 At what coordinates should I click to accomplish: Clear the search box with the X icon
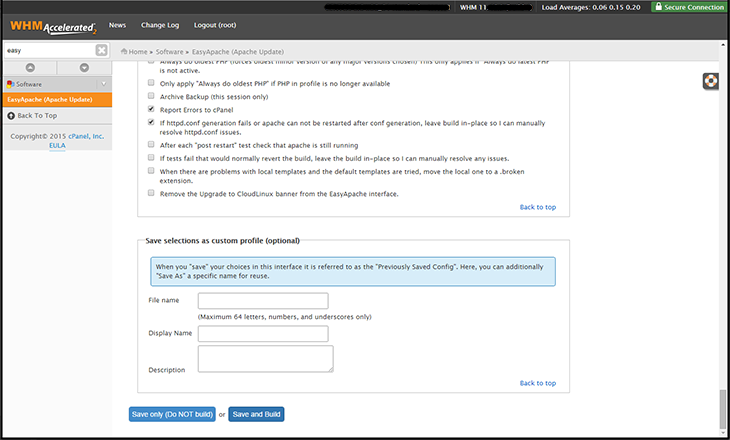tap(101, 50)
